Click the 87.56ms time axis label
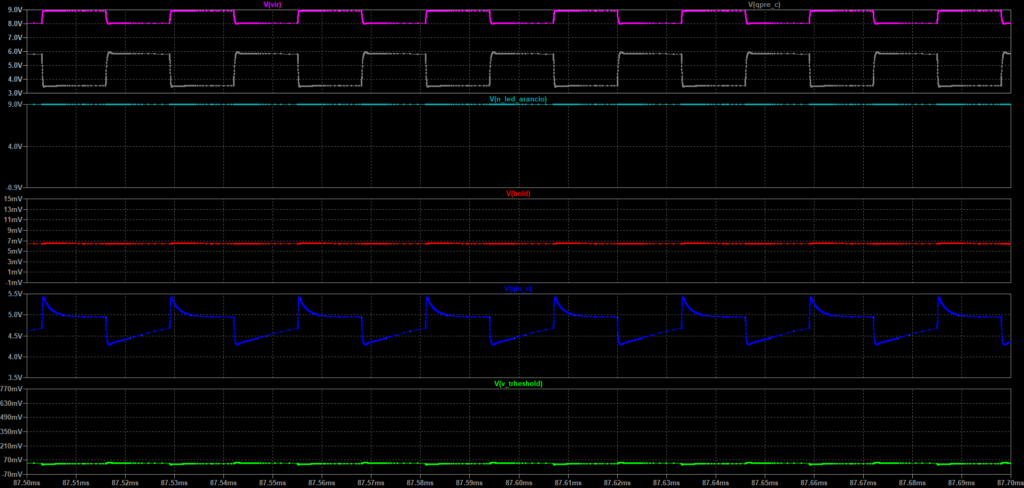This screenshot has height=488, width=1024. point(322,483)
